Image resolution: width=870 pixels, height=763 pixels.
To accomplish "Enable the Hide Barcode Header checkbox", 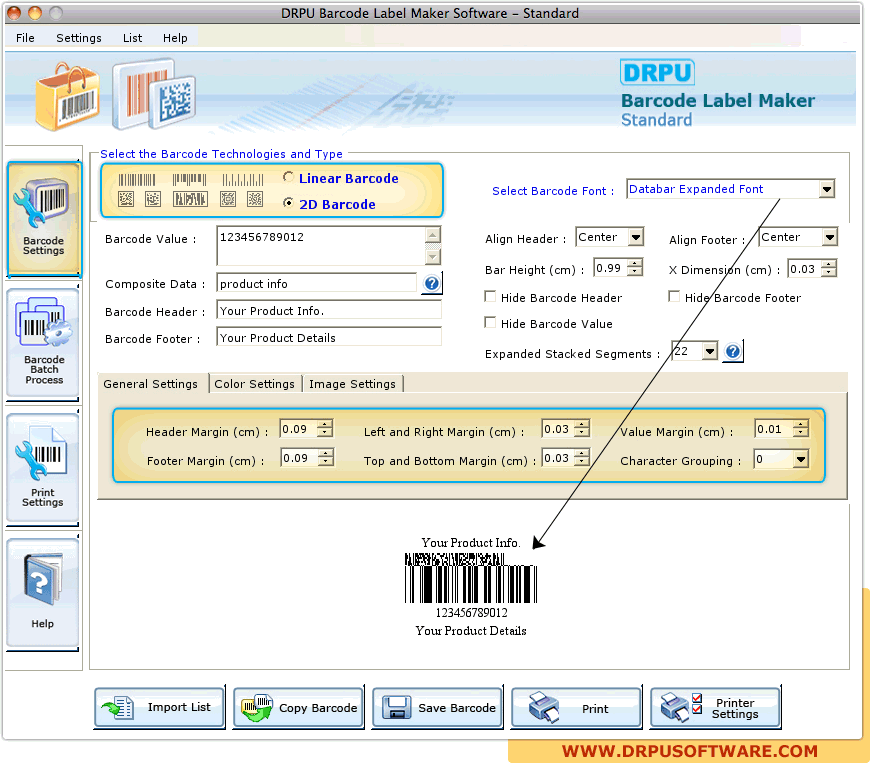I will pyautogui.click(x=490, y=297).
